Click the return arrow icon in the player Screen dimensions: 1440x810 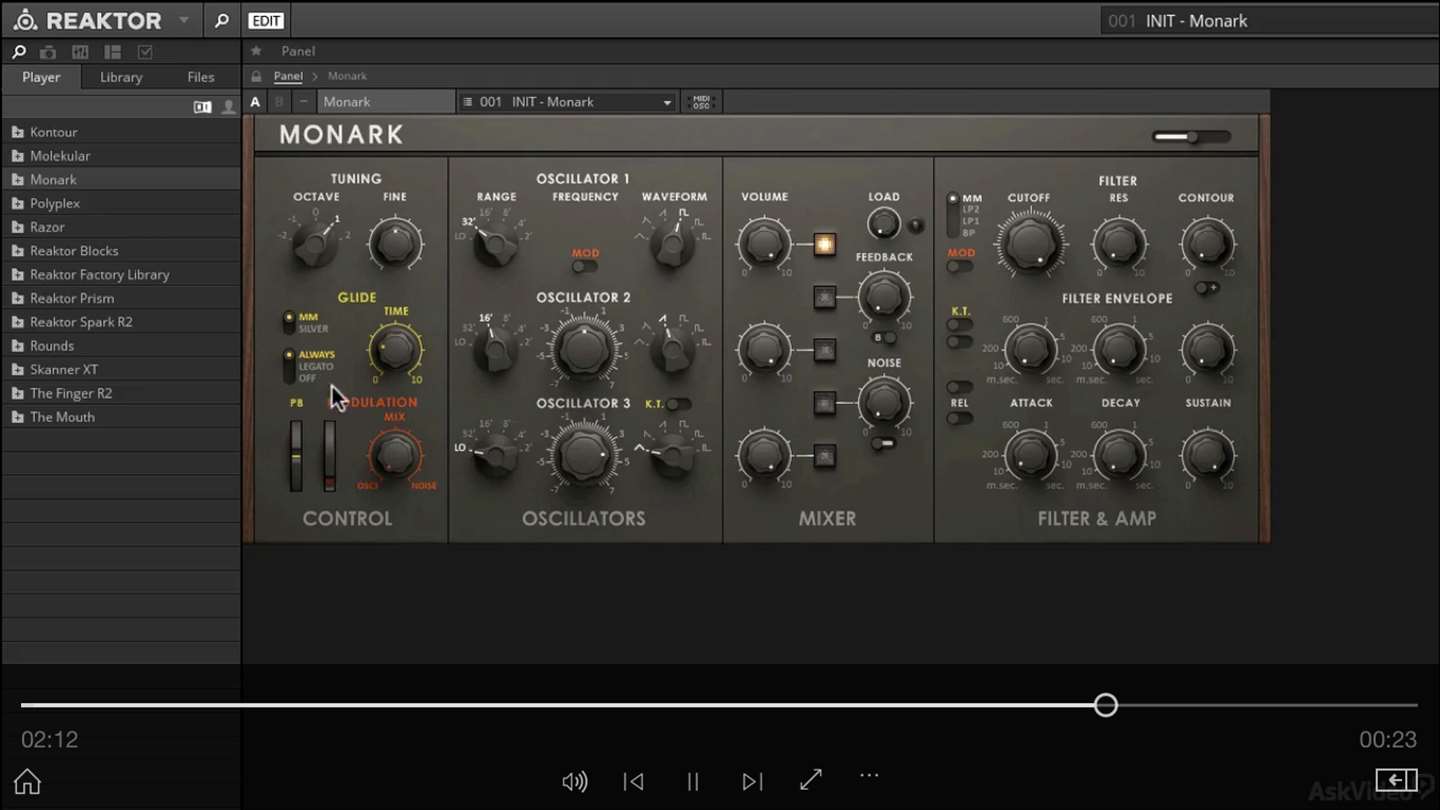1396,780
